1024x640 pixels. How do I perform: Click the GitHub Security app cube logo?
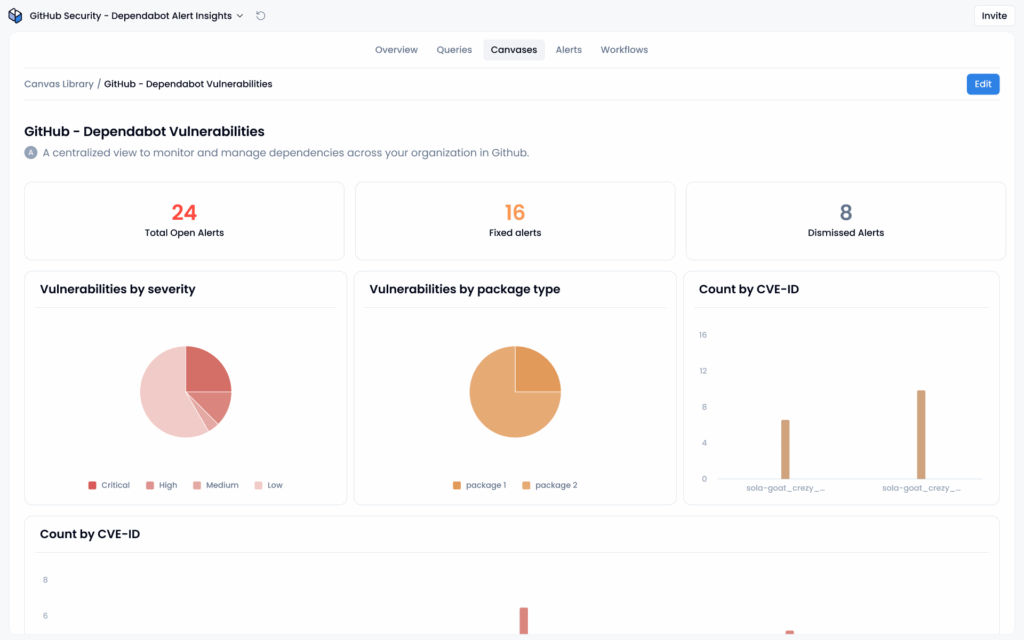click(14, 15)
